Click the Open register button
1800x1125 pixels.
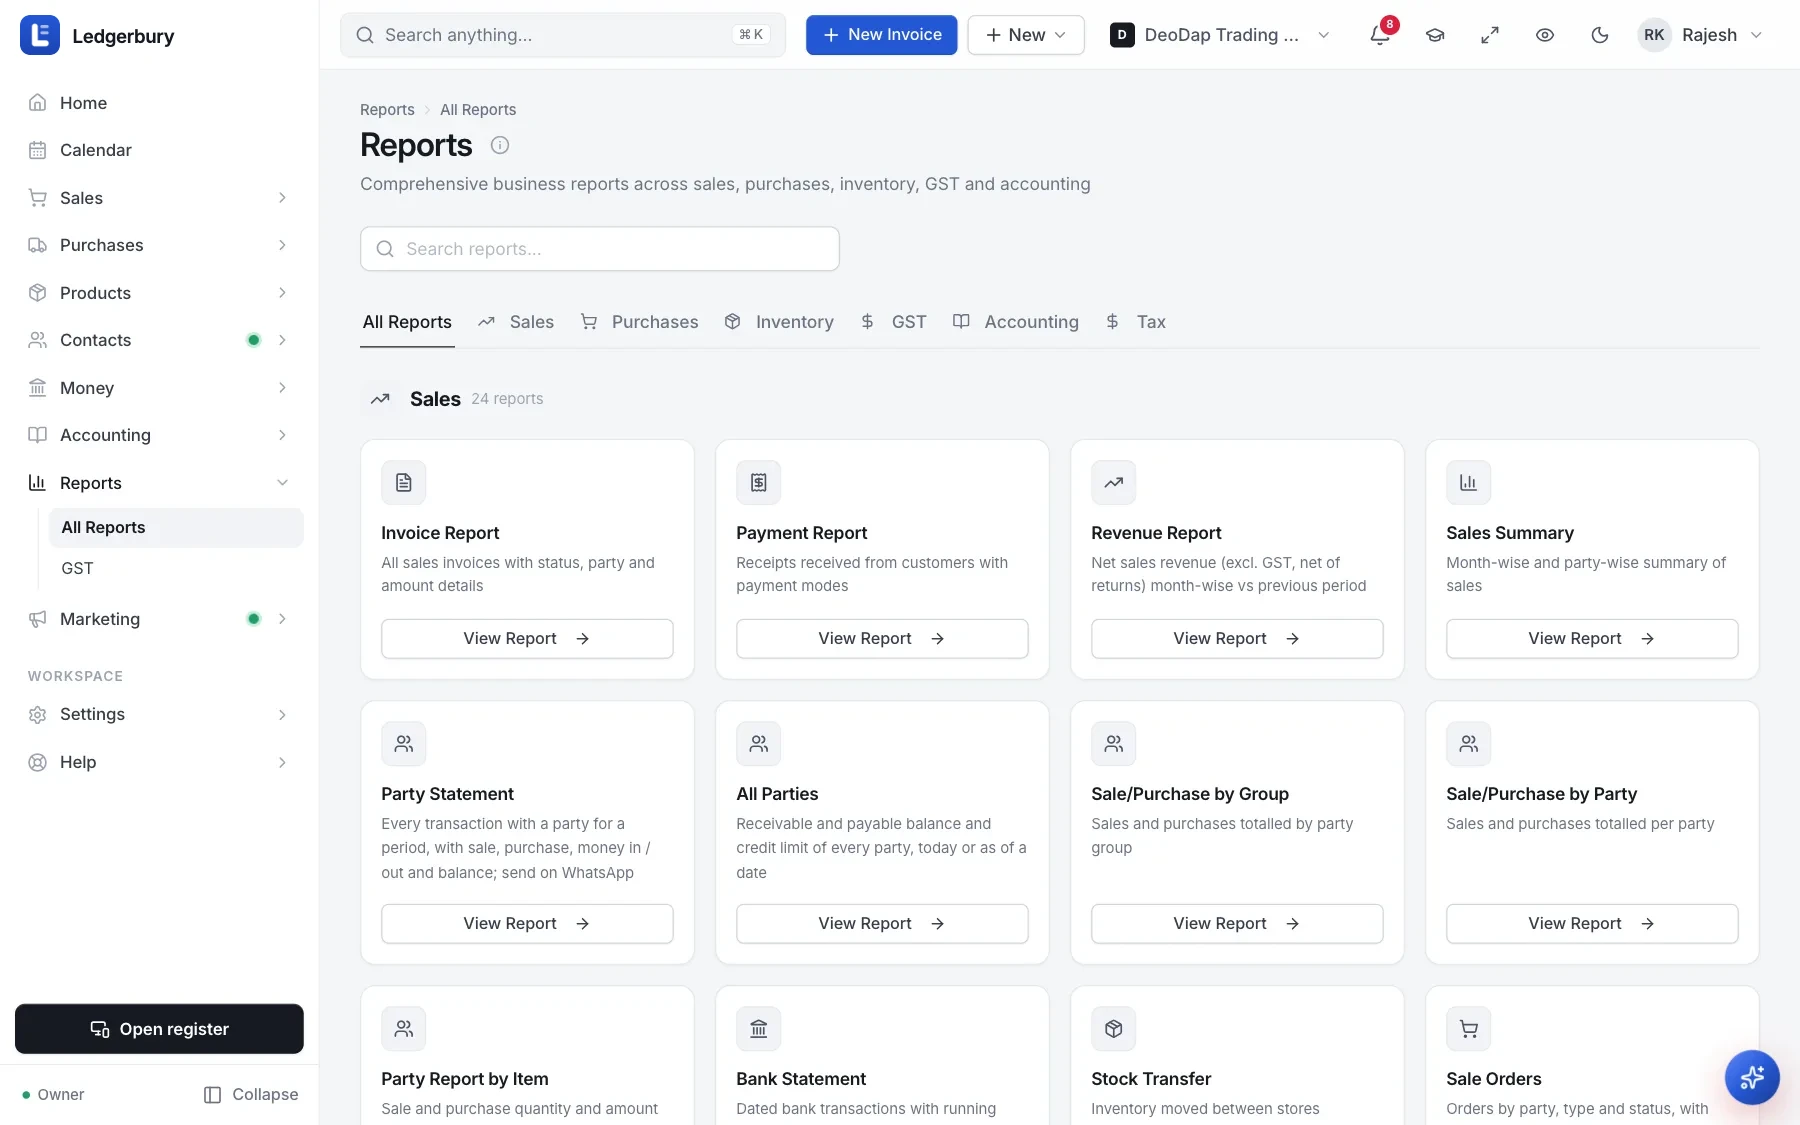(159, 1029)
